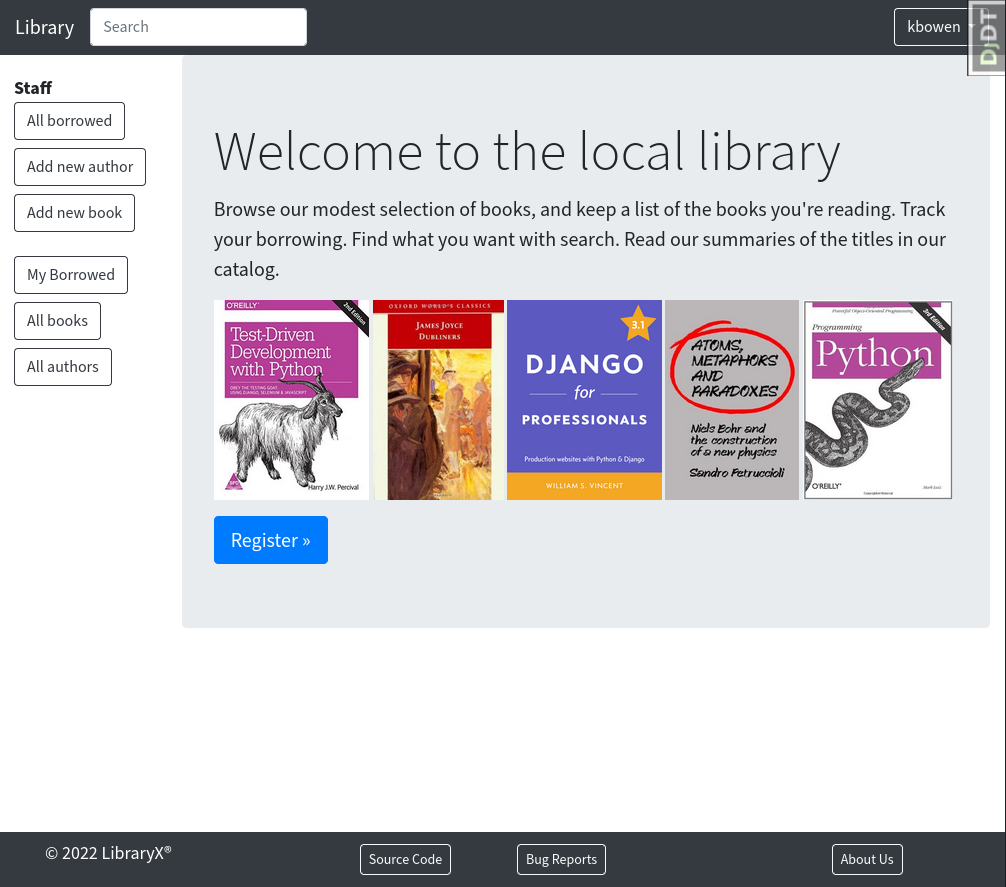The width and height of the screenshot is (1006, 887).
Task: Open the Django Debug Toolbar handle
Action: pos(987,38)
